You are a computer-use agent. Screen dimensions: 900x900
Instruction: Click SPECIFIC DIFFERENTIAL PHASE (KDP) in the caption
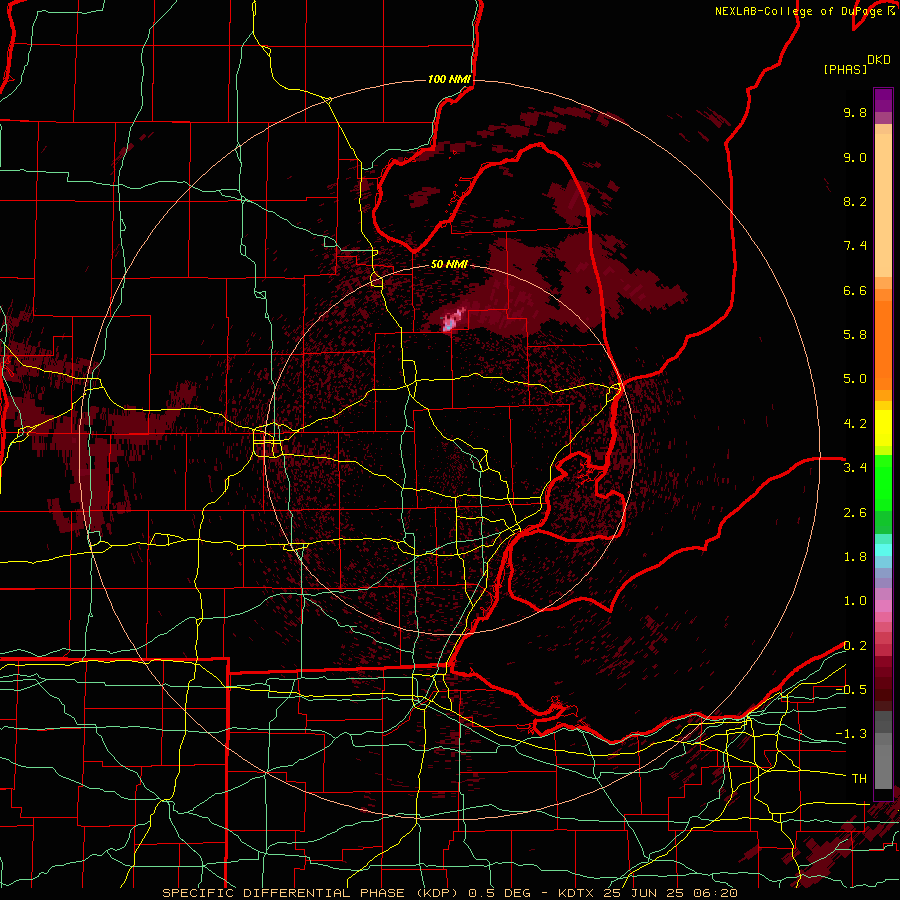pos(310,893)
